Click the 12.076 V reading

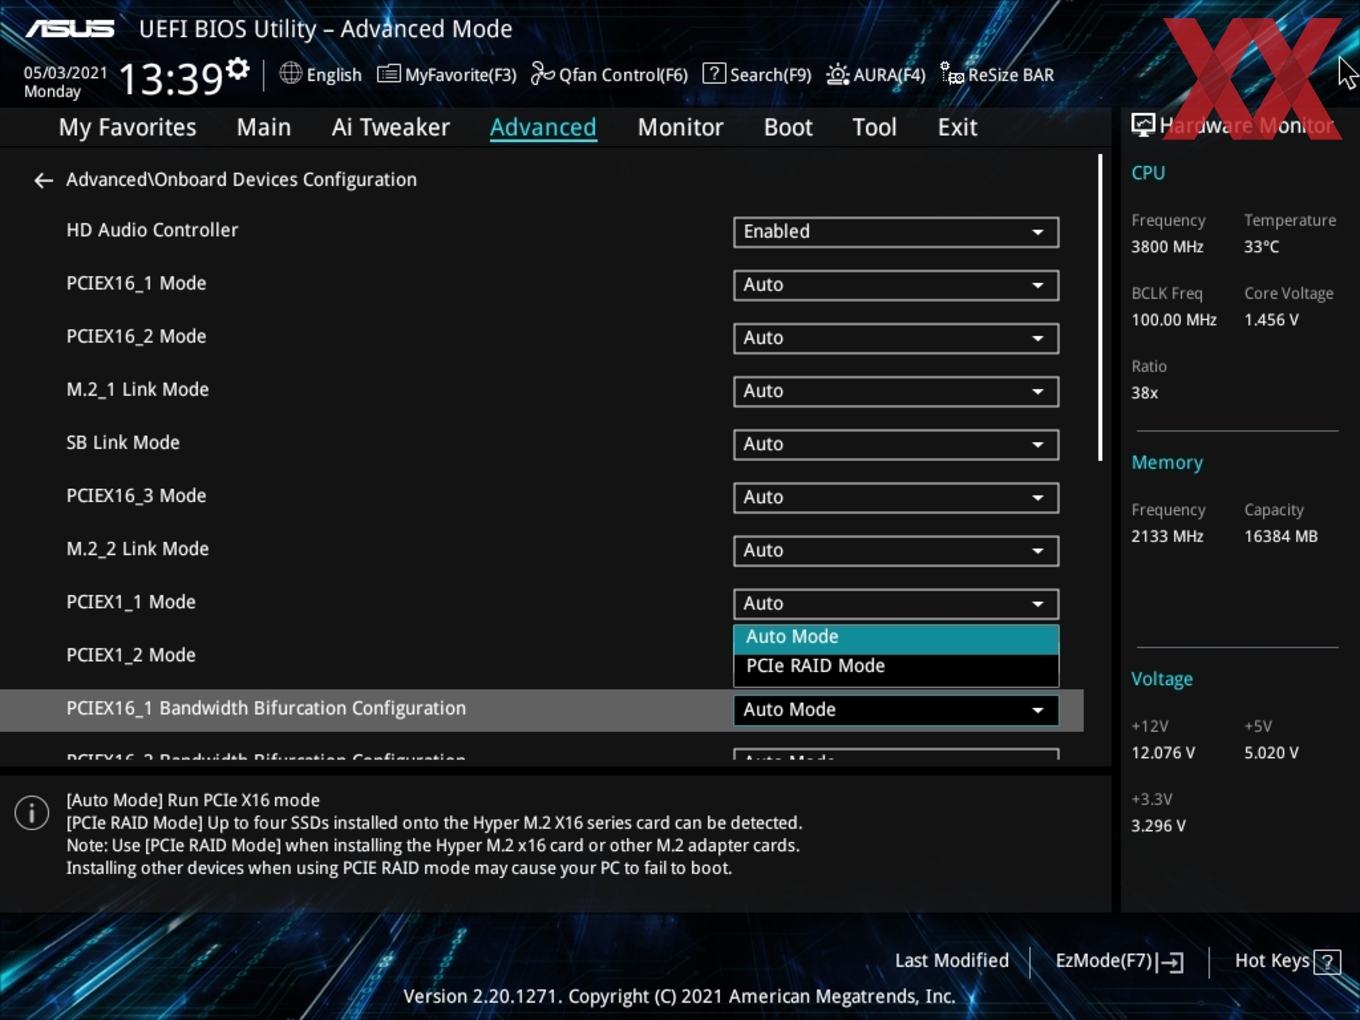1163,753
